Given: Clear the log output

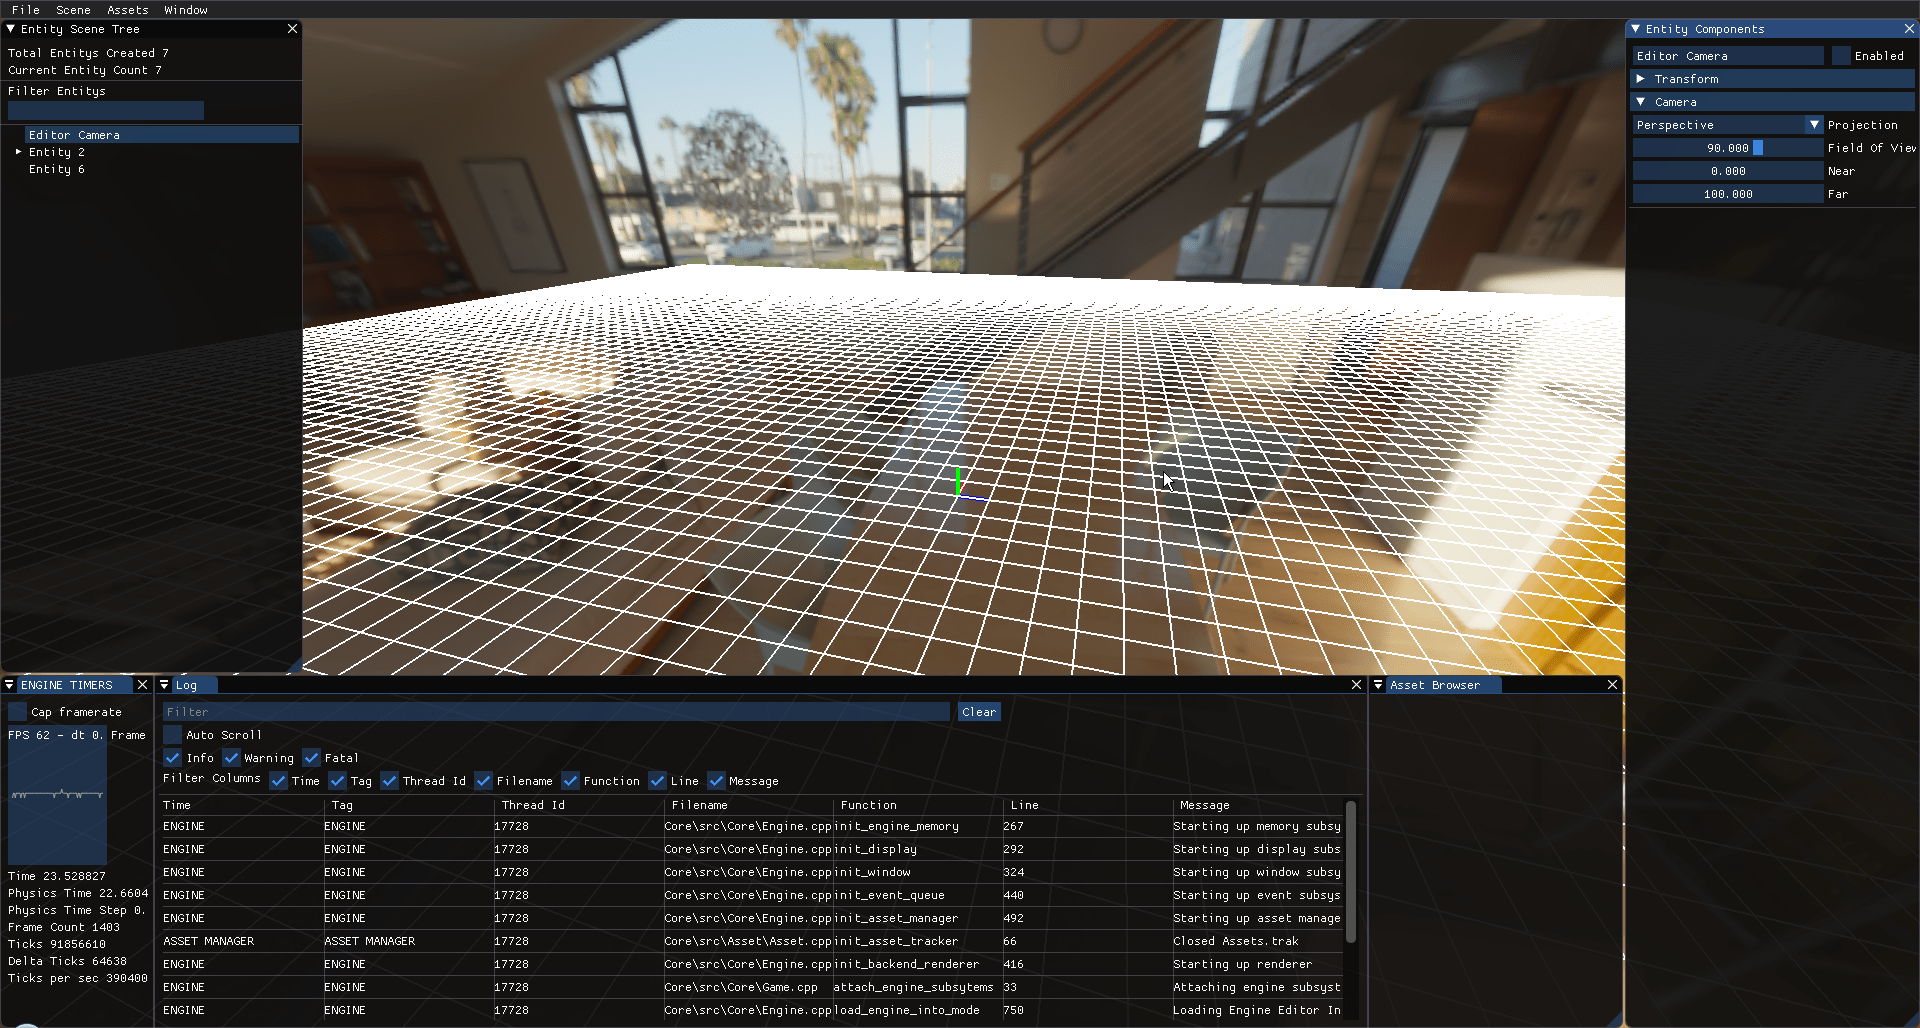Looking at the screenshot, I should tap(979, 712).
